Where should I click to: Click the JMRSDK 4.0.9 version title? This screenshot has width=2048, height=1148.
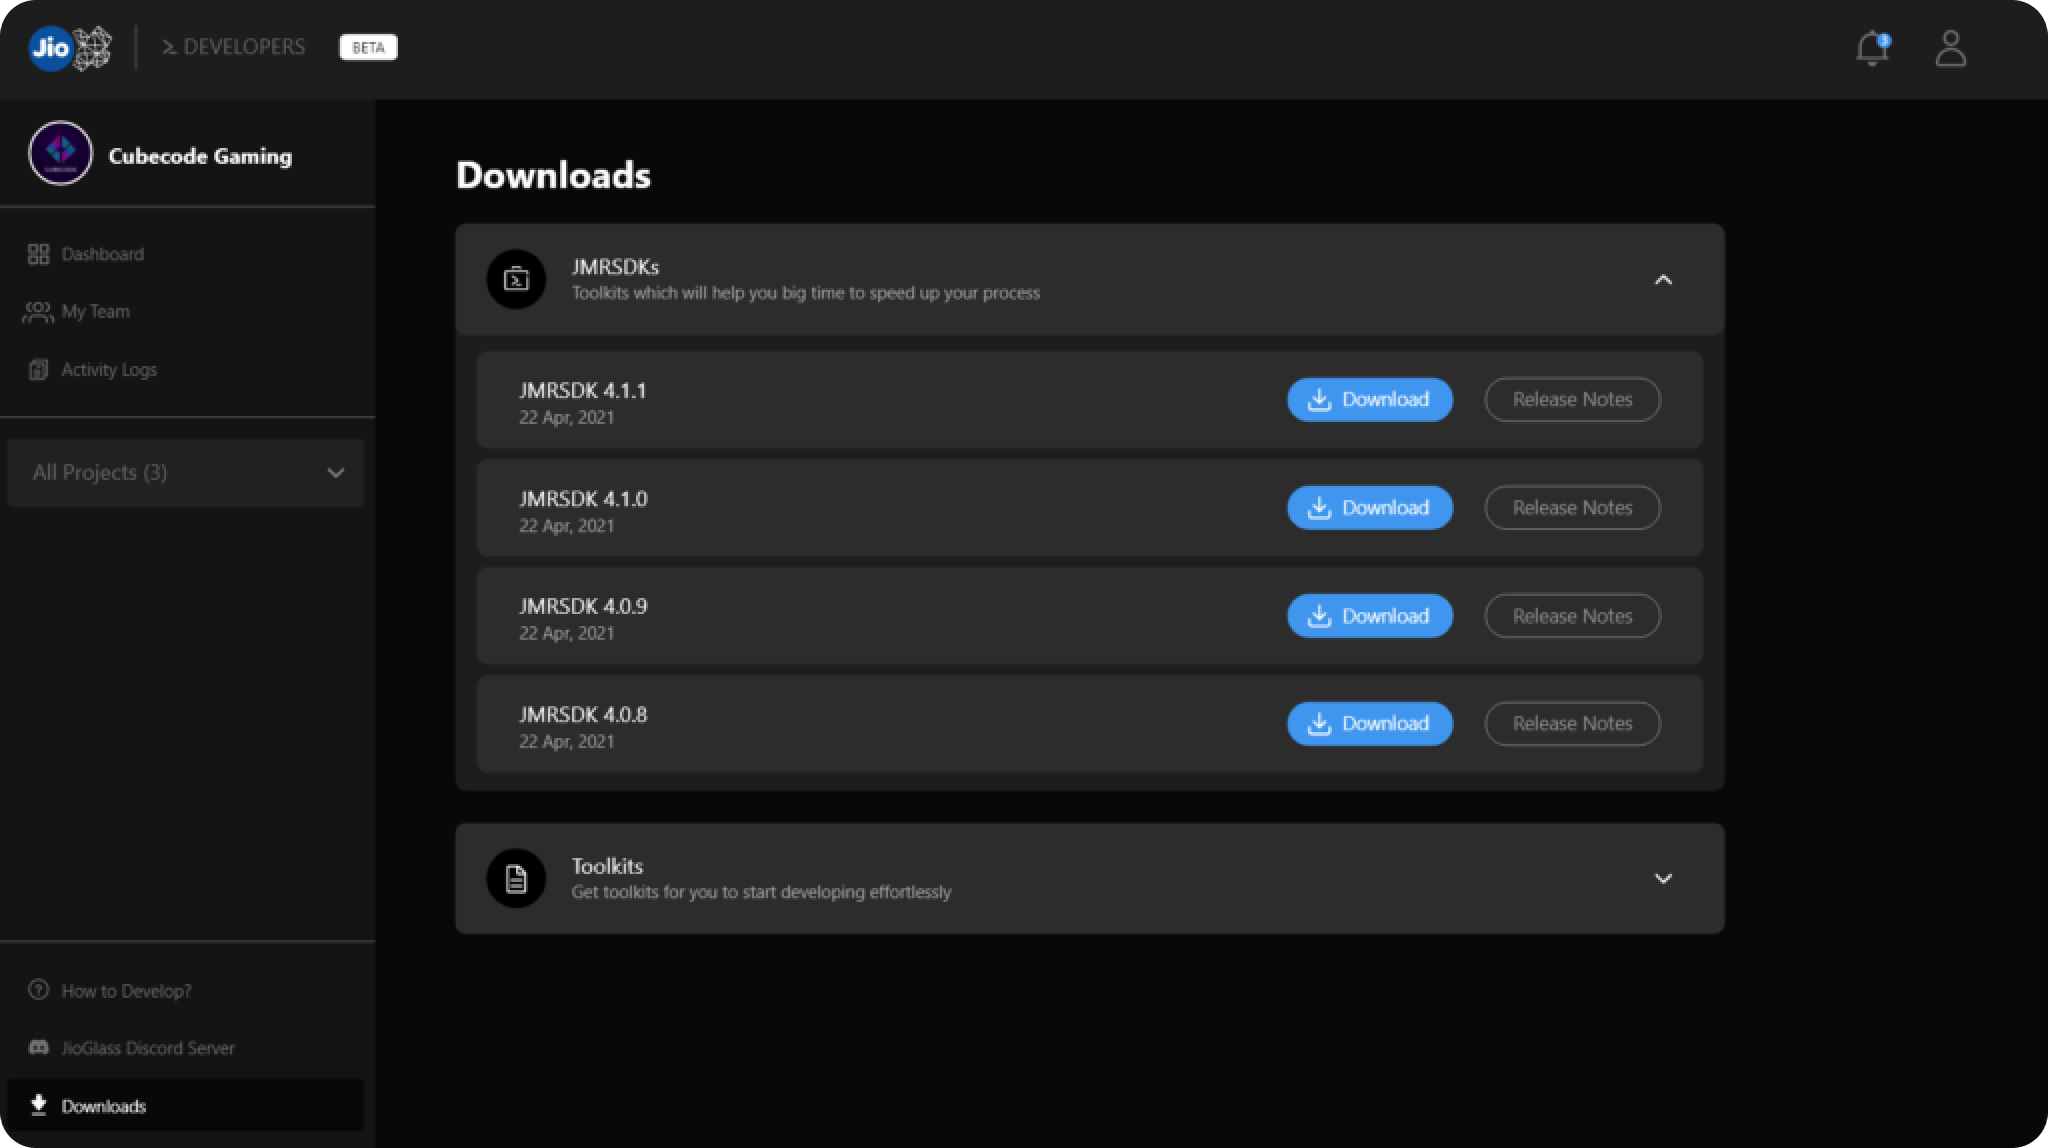(583, 606)
